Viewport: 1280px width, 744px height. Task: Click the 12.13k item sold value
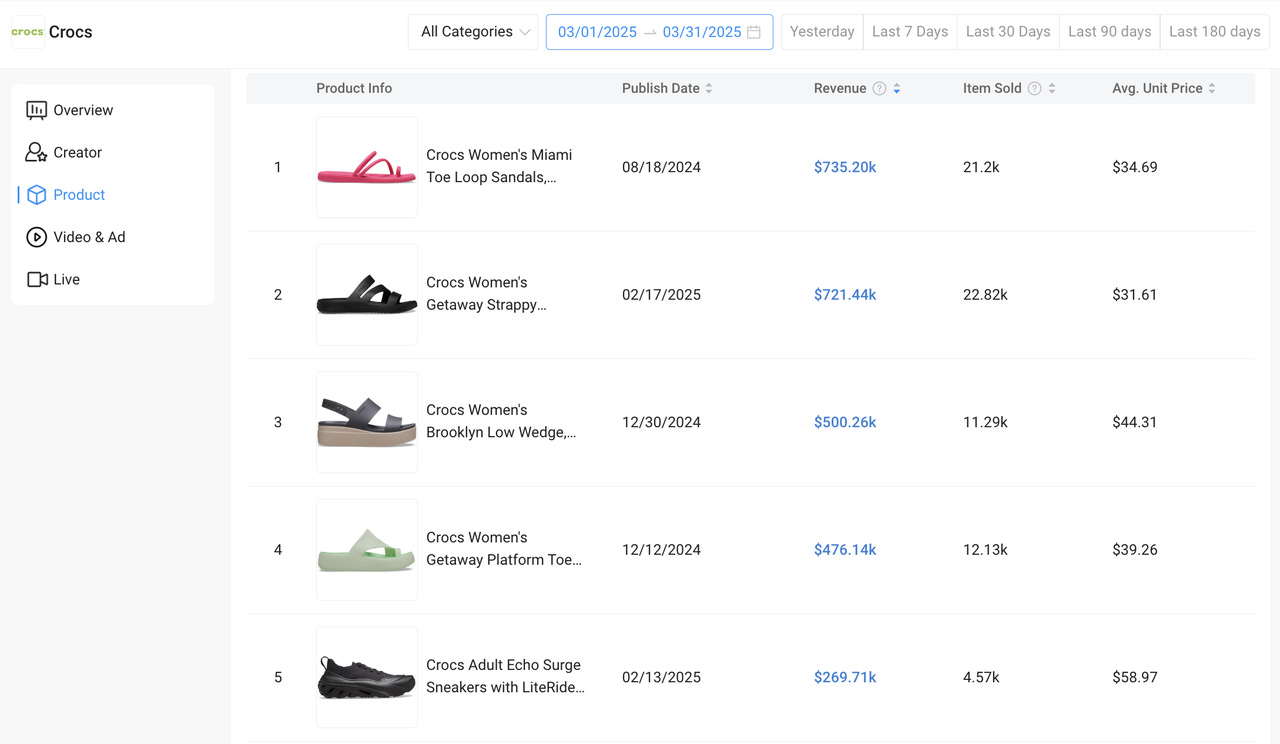click(985, 550)
